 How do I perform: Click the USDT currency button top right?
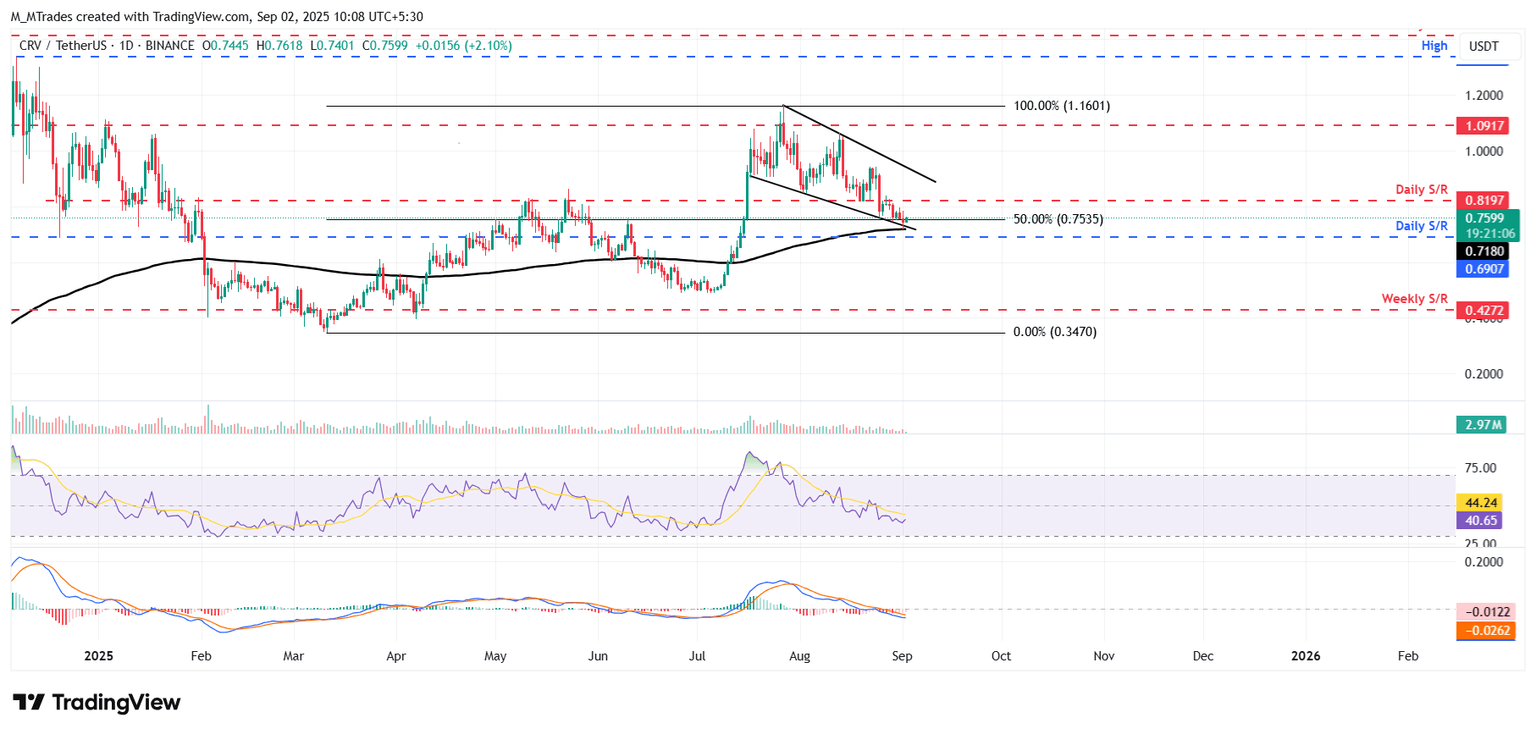pyautogui.click(x=1482, y=45)
